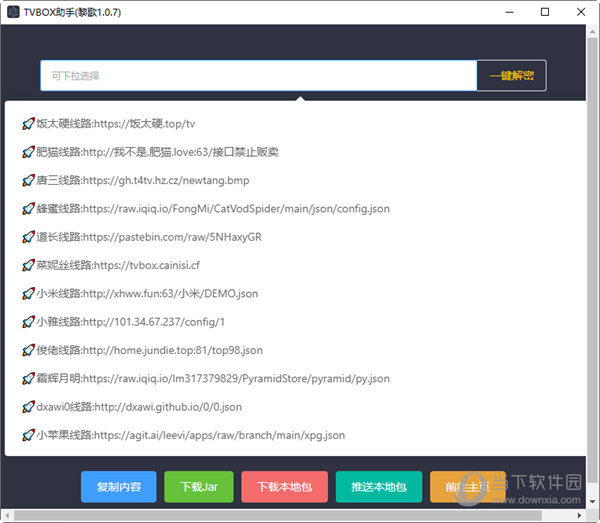The image size is (600, 523).
Task: Click the teal 推送本地包 button
Action: [379, 487]
